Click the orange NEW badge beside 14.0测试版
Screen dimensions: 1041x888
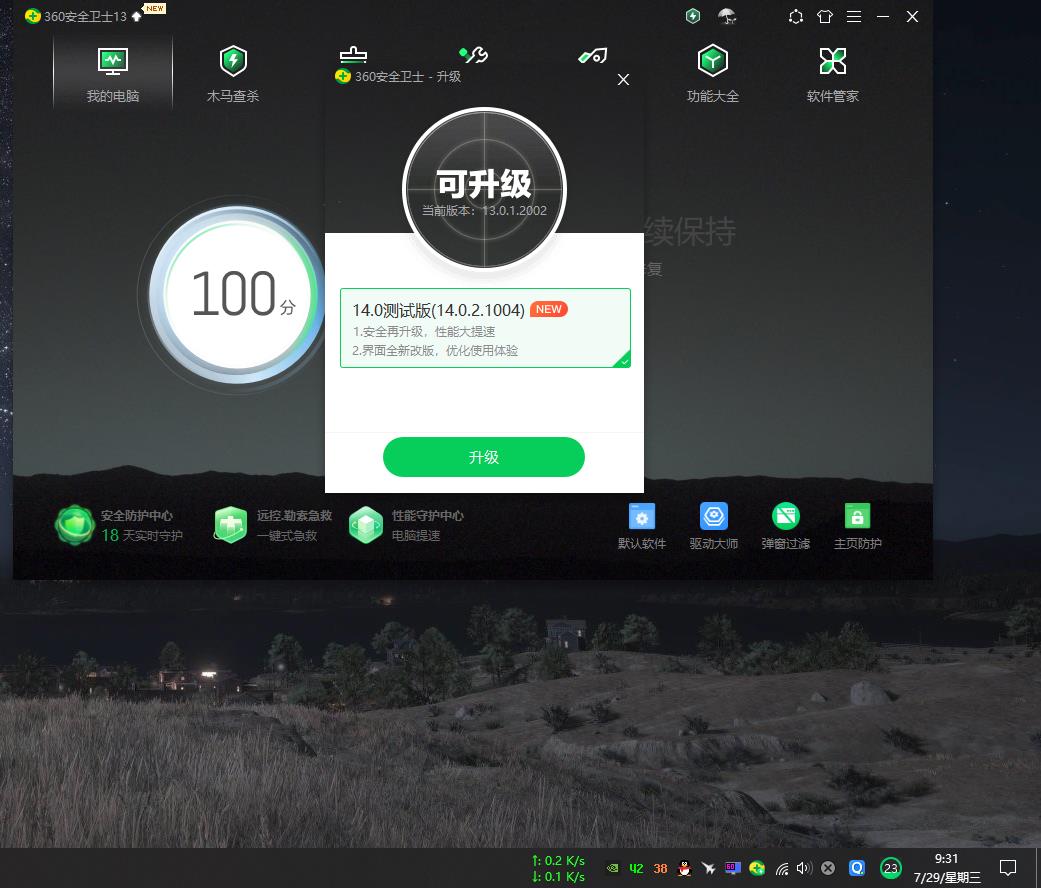tap(548, 309)
